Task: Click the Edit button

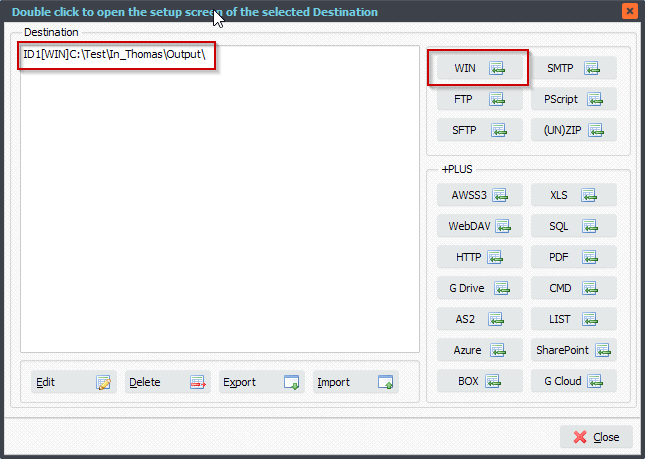Action: [74, 382]
